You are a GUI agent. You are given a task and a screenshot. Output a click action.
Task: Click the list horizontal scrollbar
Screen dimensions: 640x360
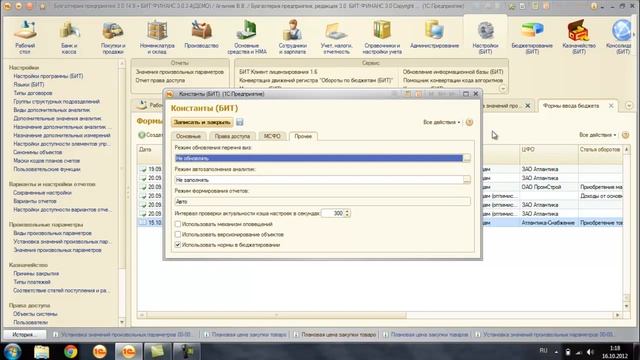pos(277,315)
